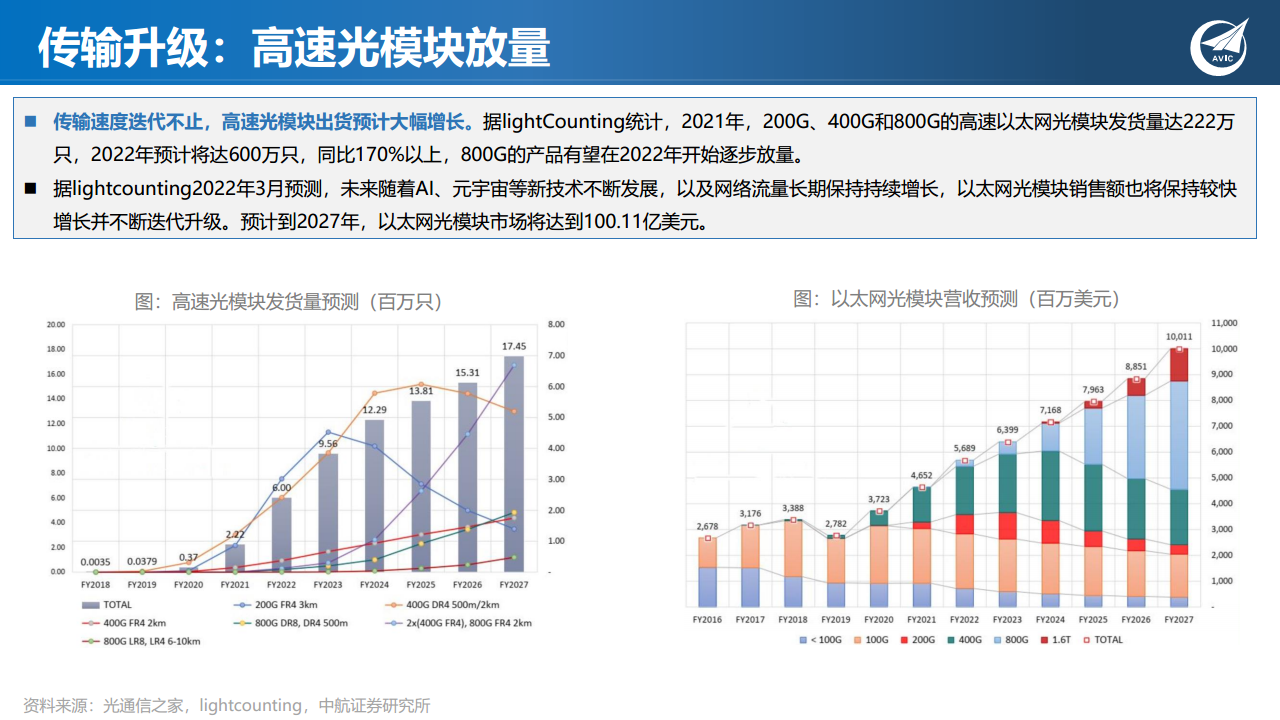Click chart title 图：高速光模块发货量预测（百万只）
This screenshot has height=720, width=1280.
(289, 301)
